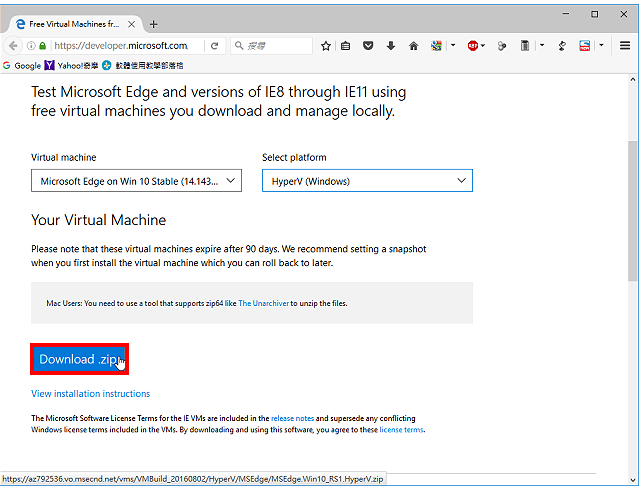Click the colorful translate extension icon
The width and height of the screenshot is (642, 486).
coord(436,45)
